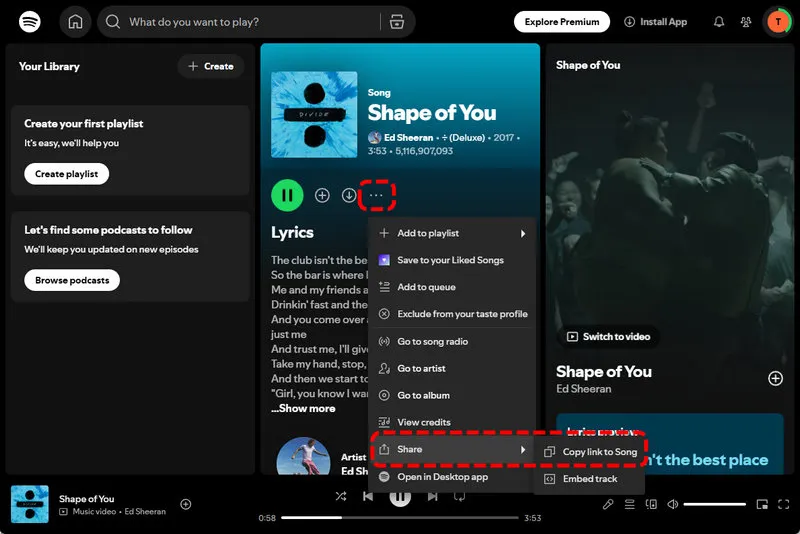Open the queue icon

point(630,504)
